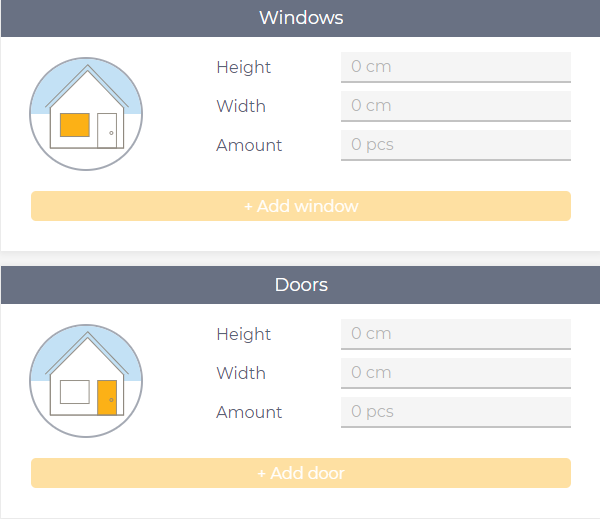Focus the door Height input field

tap(455, 334)
